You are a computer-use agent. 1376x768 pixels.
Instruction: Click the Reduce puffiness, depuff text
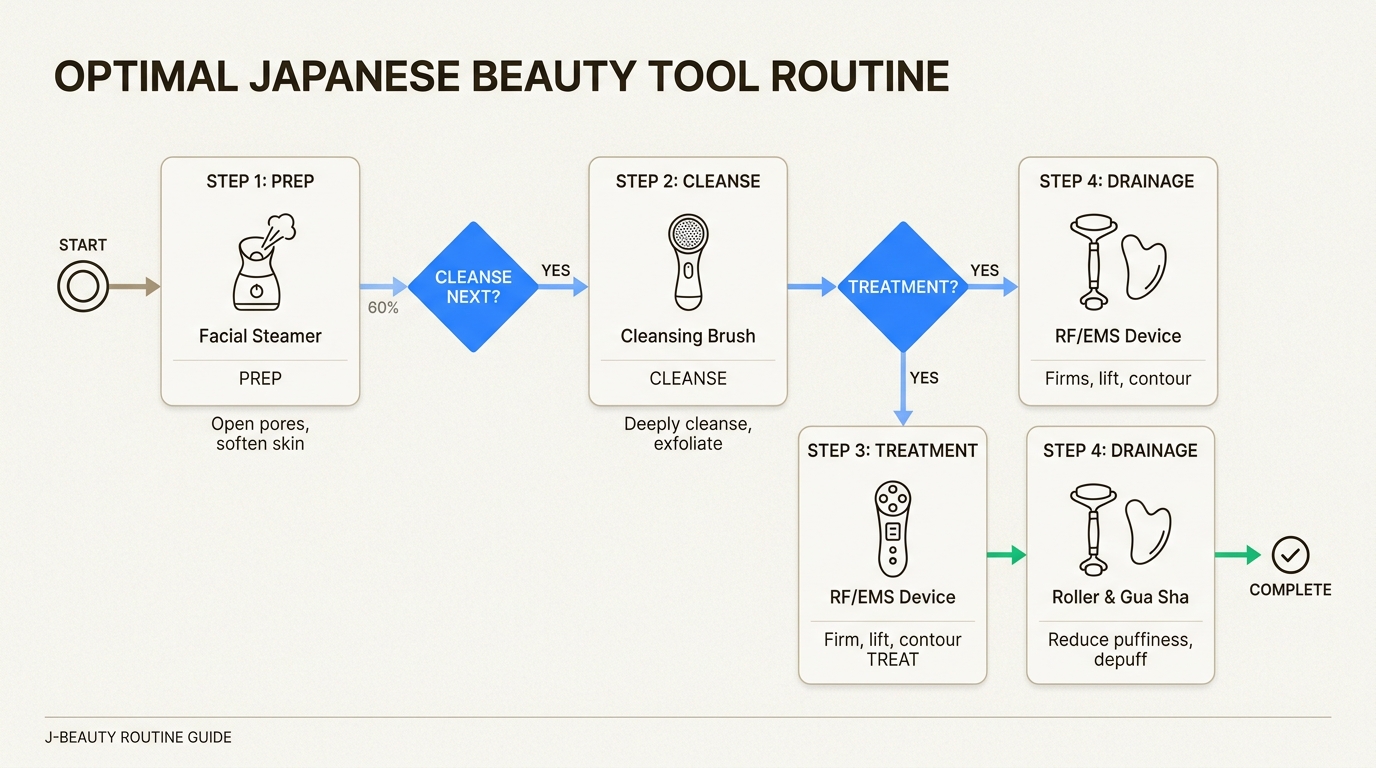tap(1120, 649)
